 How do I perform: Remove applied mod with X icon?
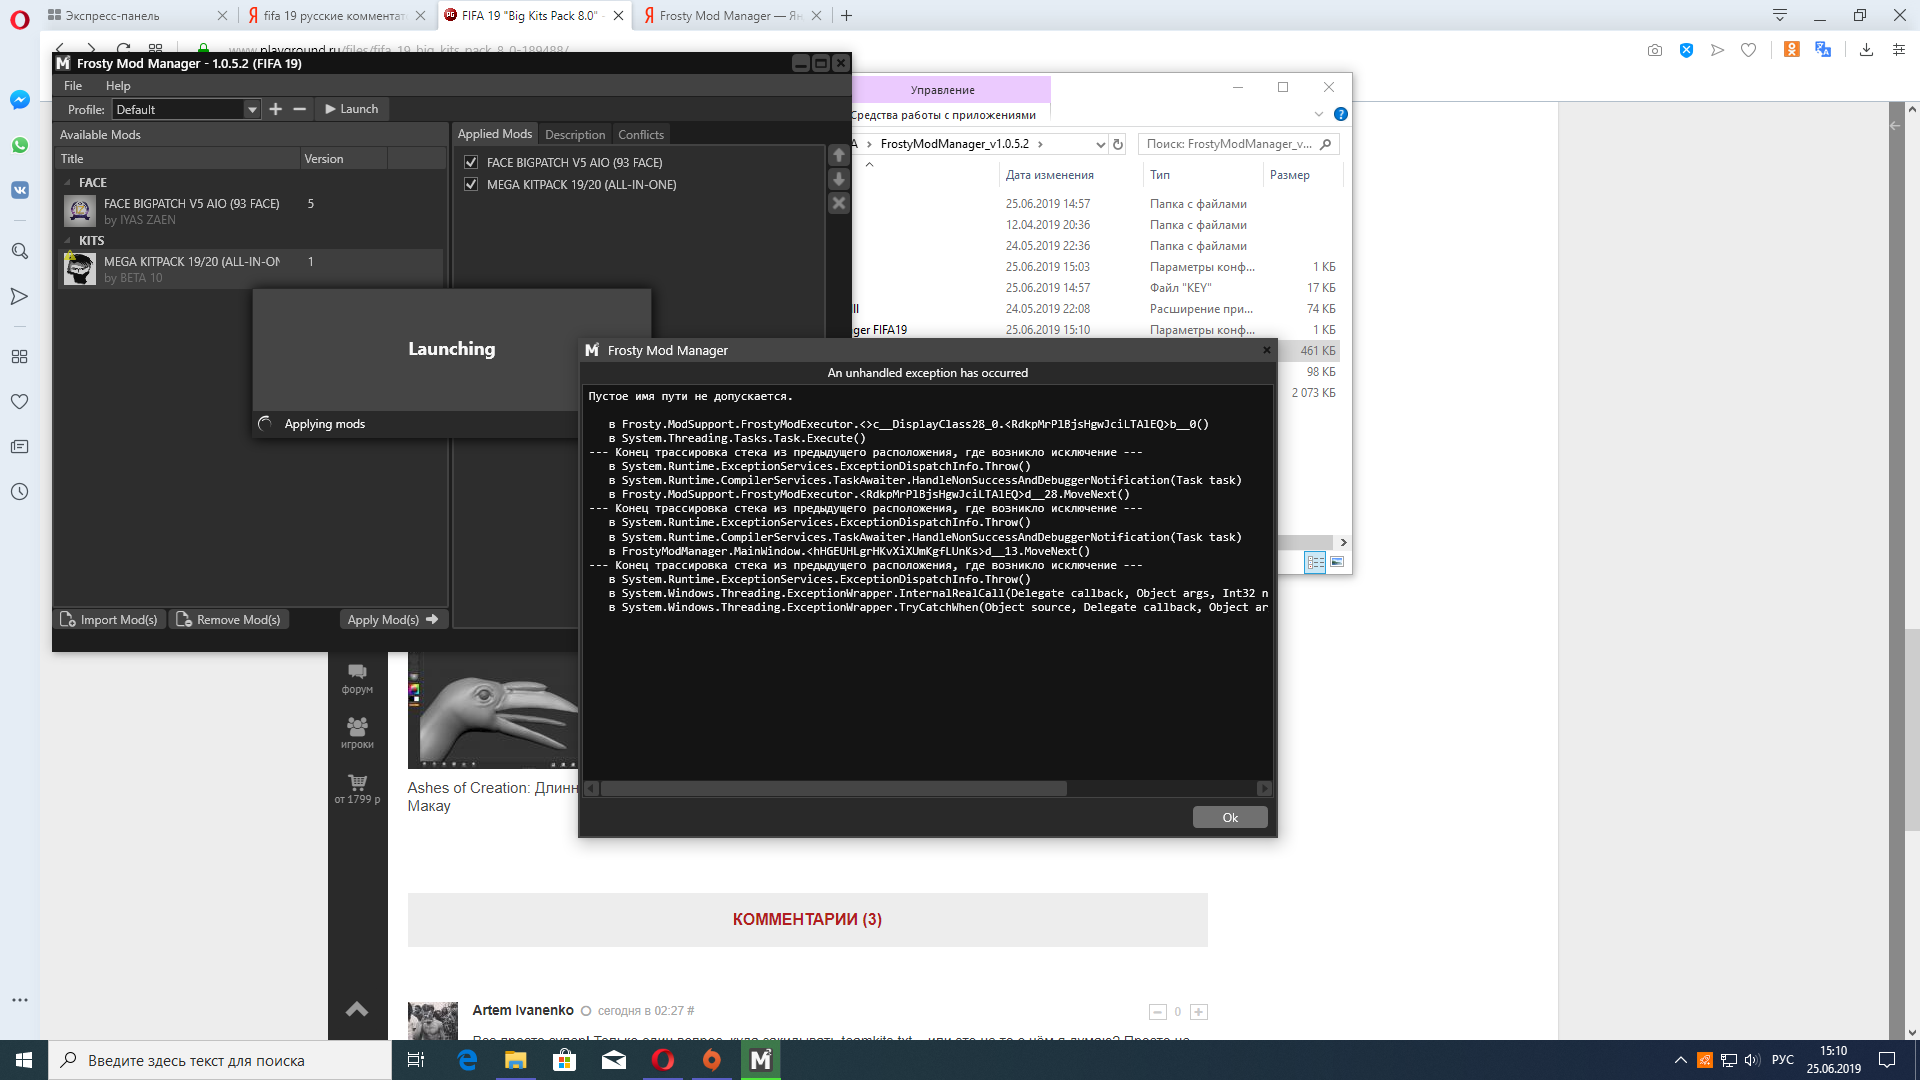[839, 203]
